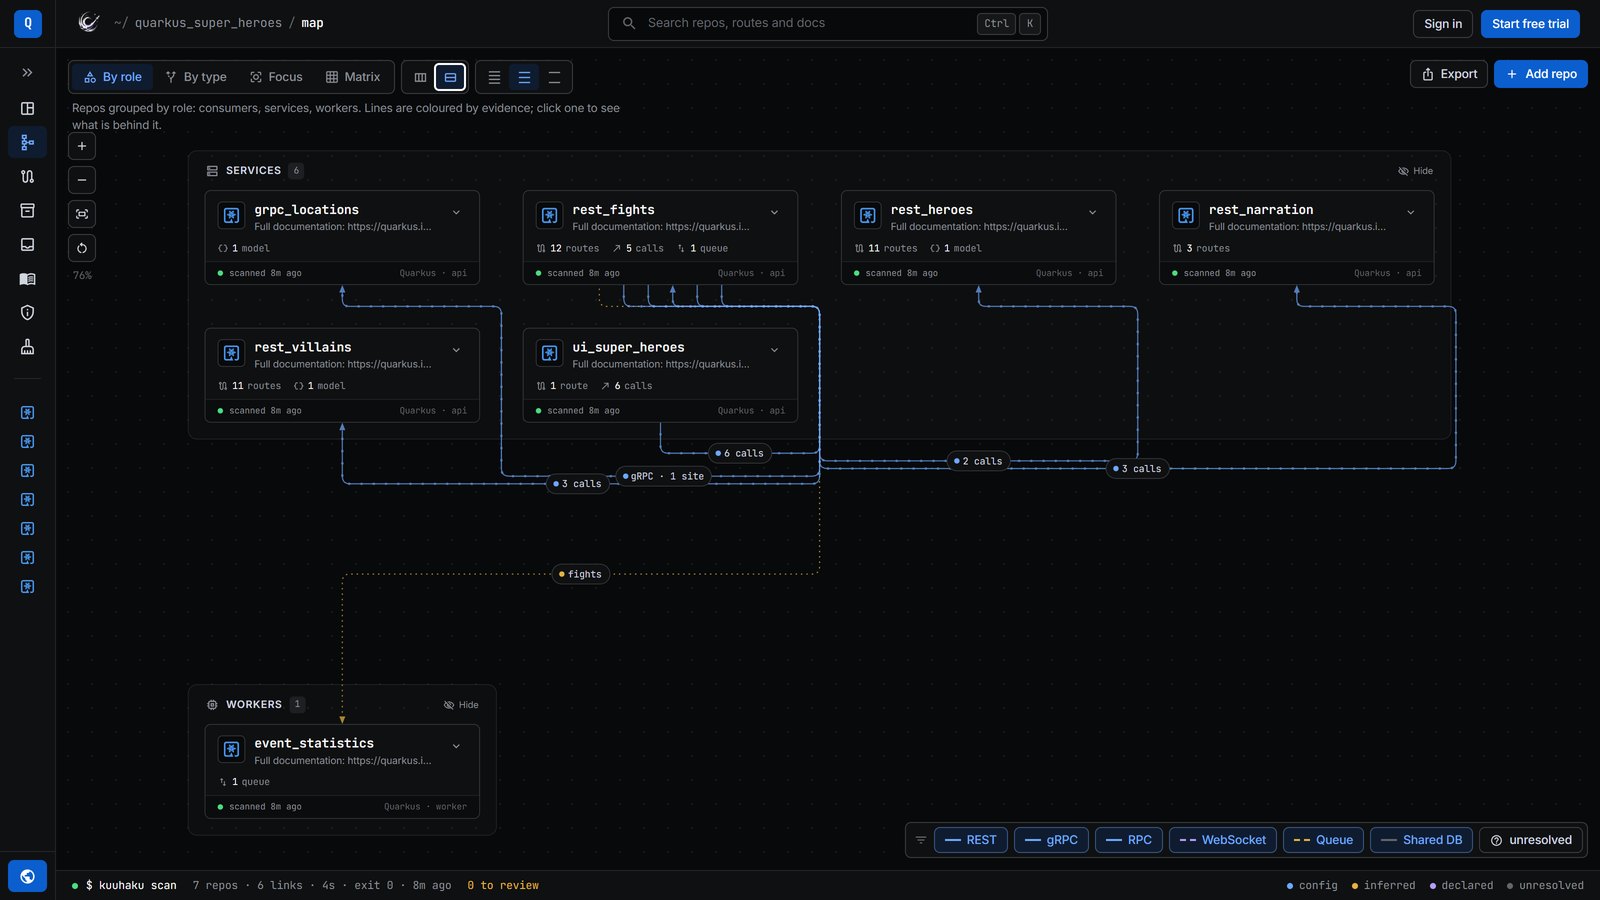Image resolution: width=1600 pixels, height=900 pixels.
Task: Expand the event_statistics card
Action: pyautogui.click(x=456, y=746)
